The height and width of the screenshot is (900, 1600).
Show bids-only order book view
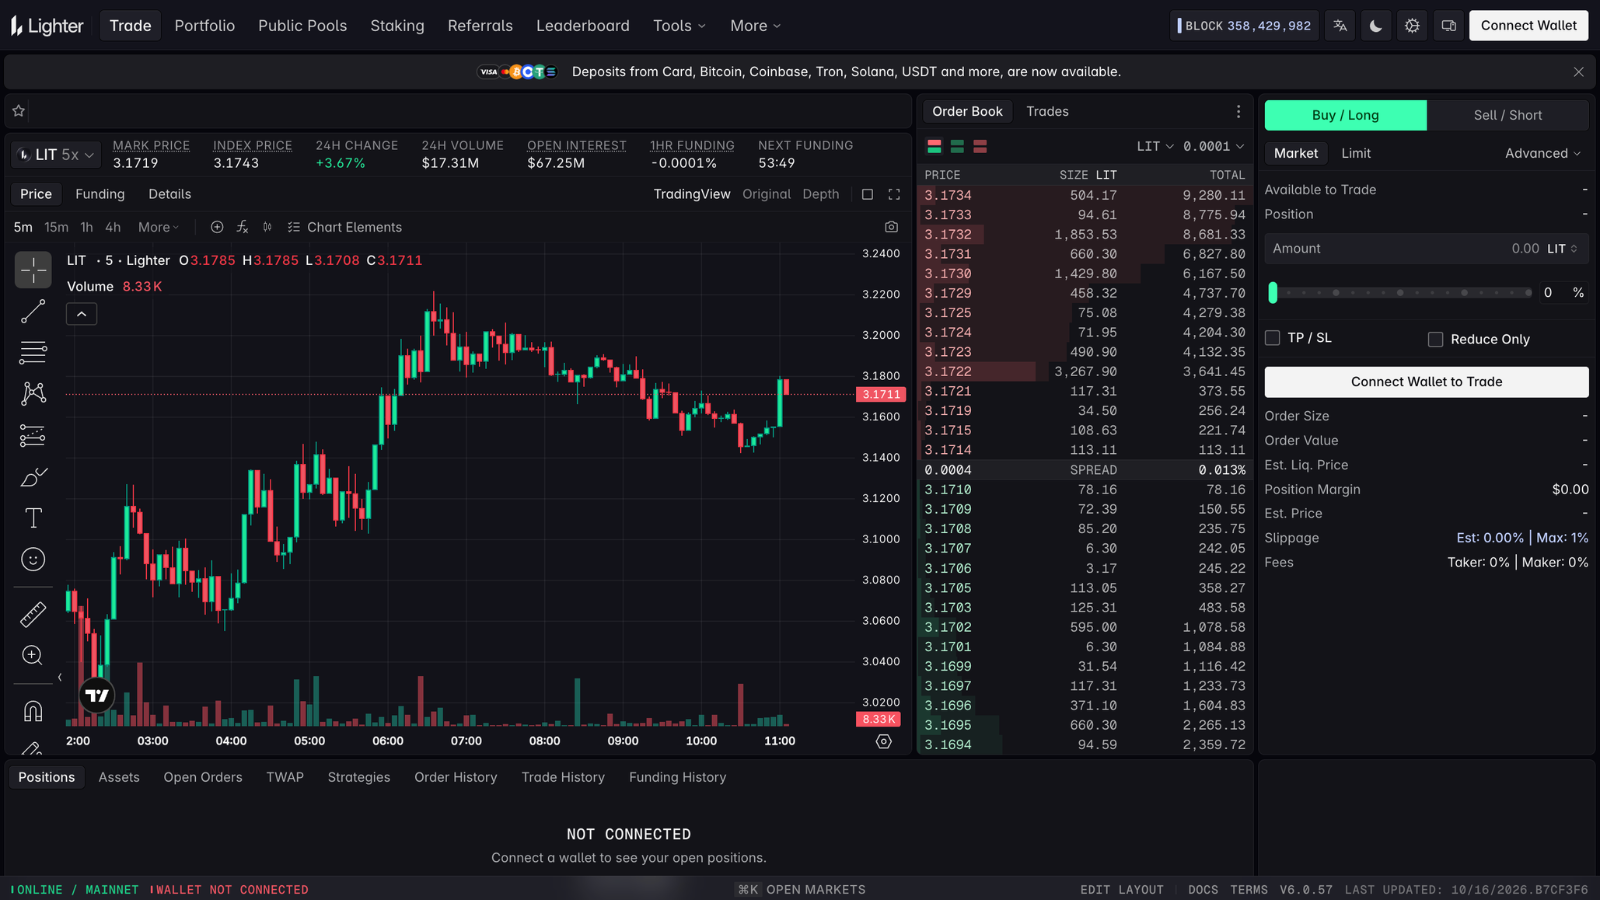[957, 146]
